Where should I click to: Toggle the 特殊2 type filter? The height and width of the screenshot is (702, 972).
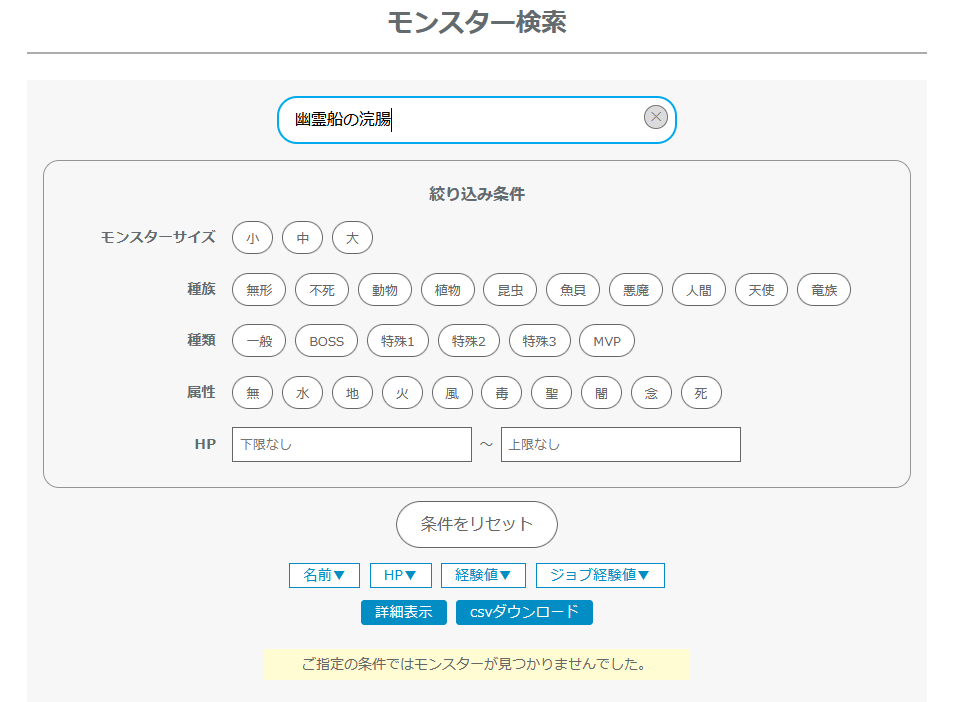point(468,341)
